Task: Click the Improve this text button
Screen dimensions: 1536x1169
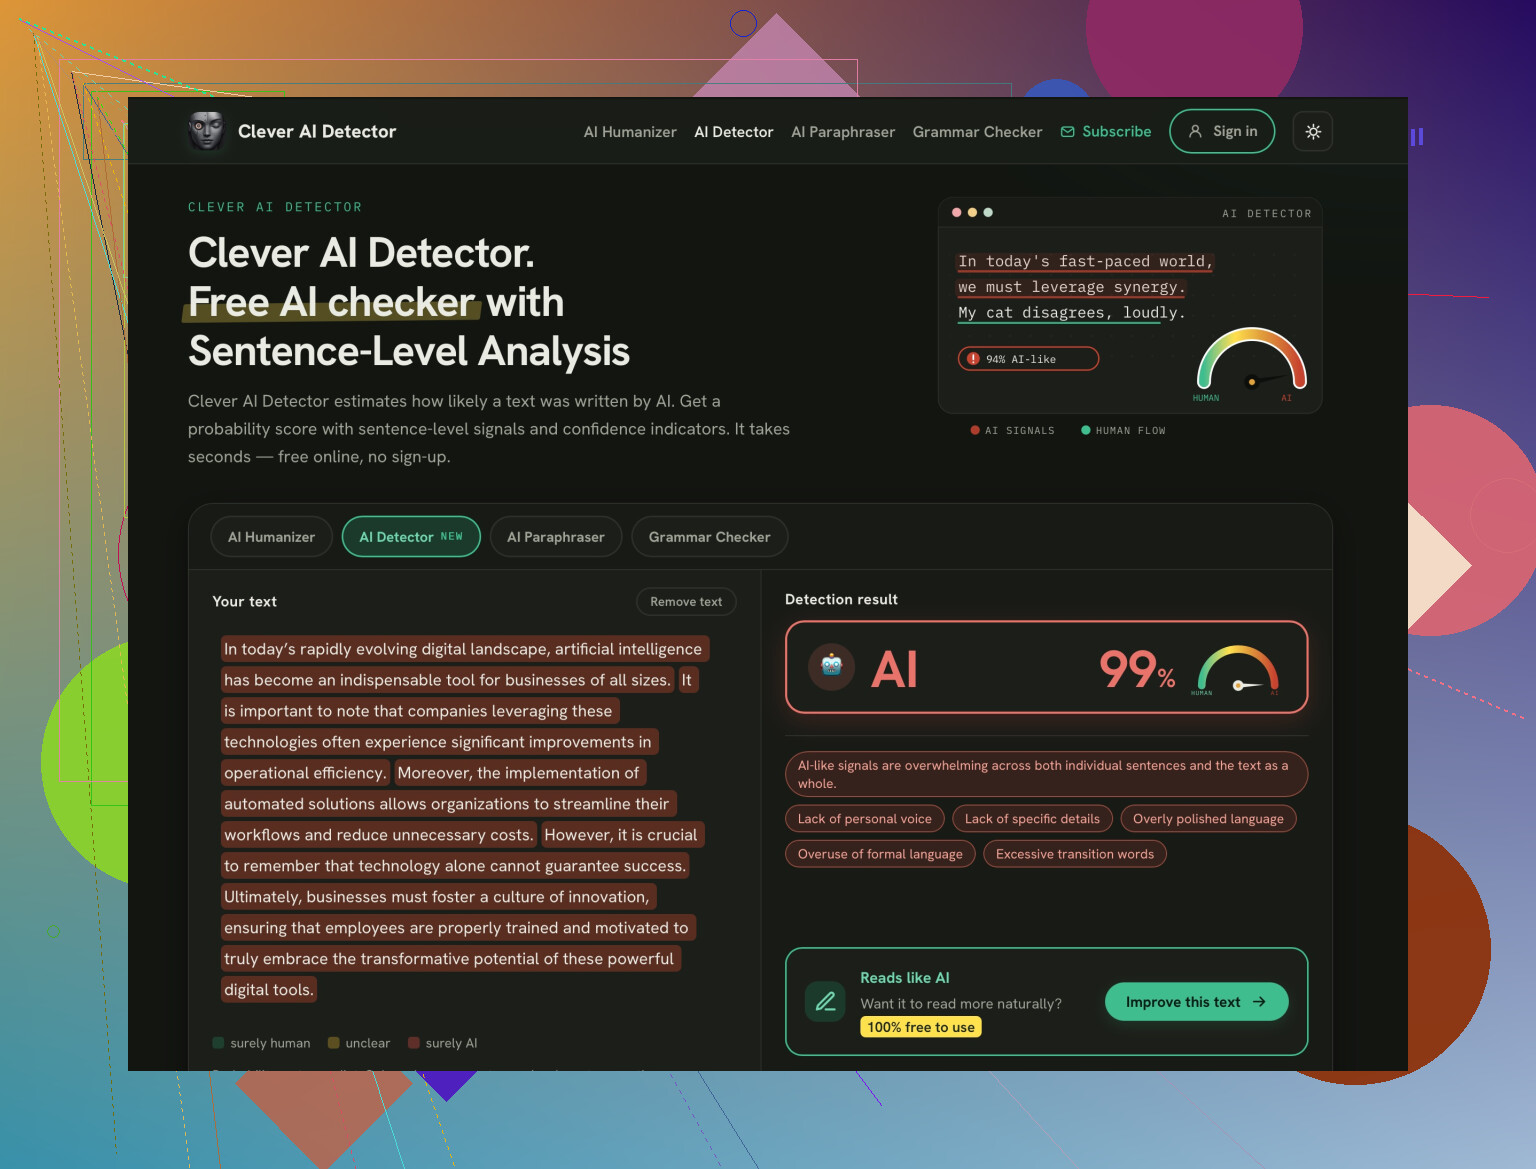Action: pos(1196,1002)
